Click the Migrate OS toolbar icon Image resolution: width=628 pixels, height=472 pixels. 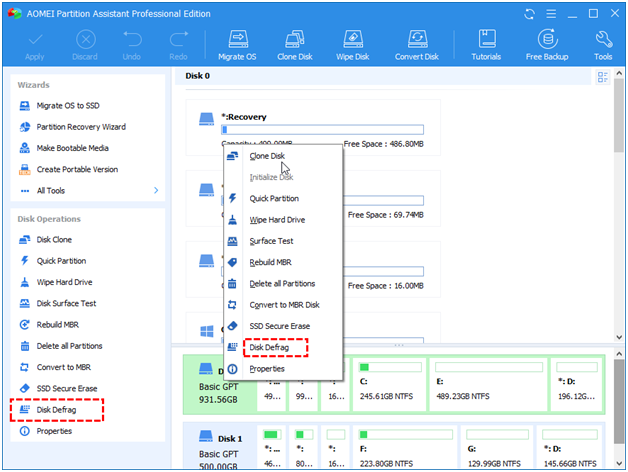pos(237,45)
